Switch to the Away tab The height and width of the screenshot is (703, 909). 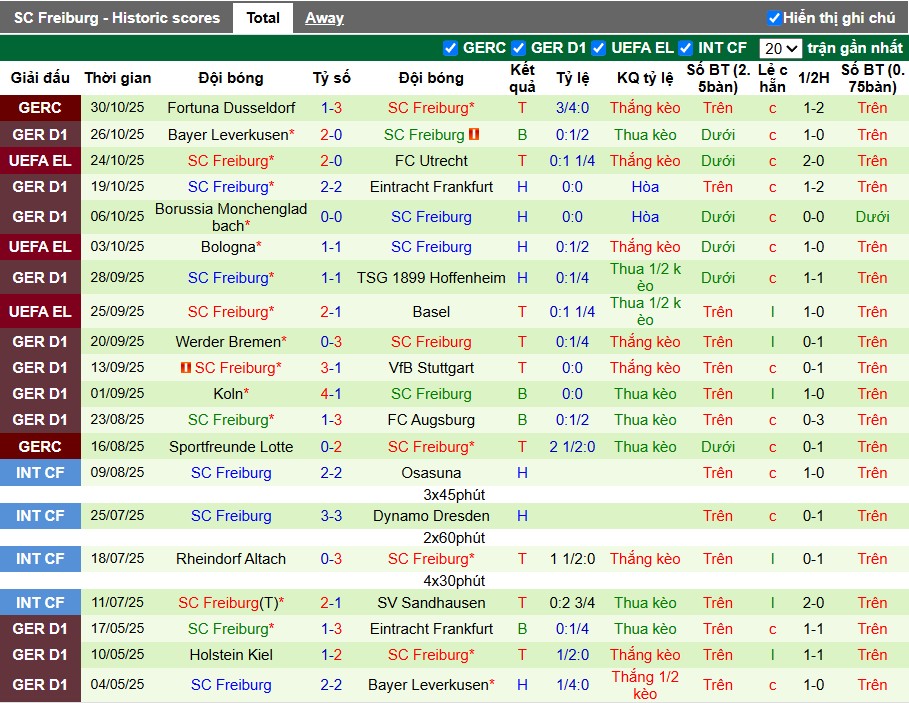tap(324, 18)
